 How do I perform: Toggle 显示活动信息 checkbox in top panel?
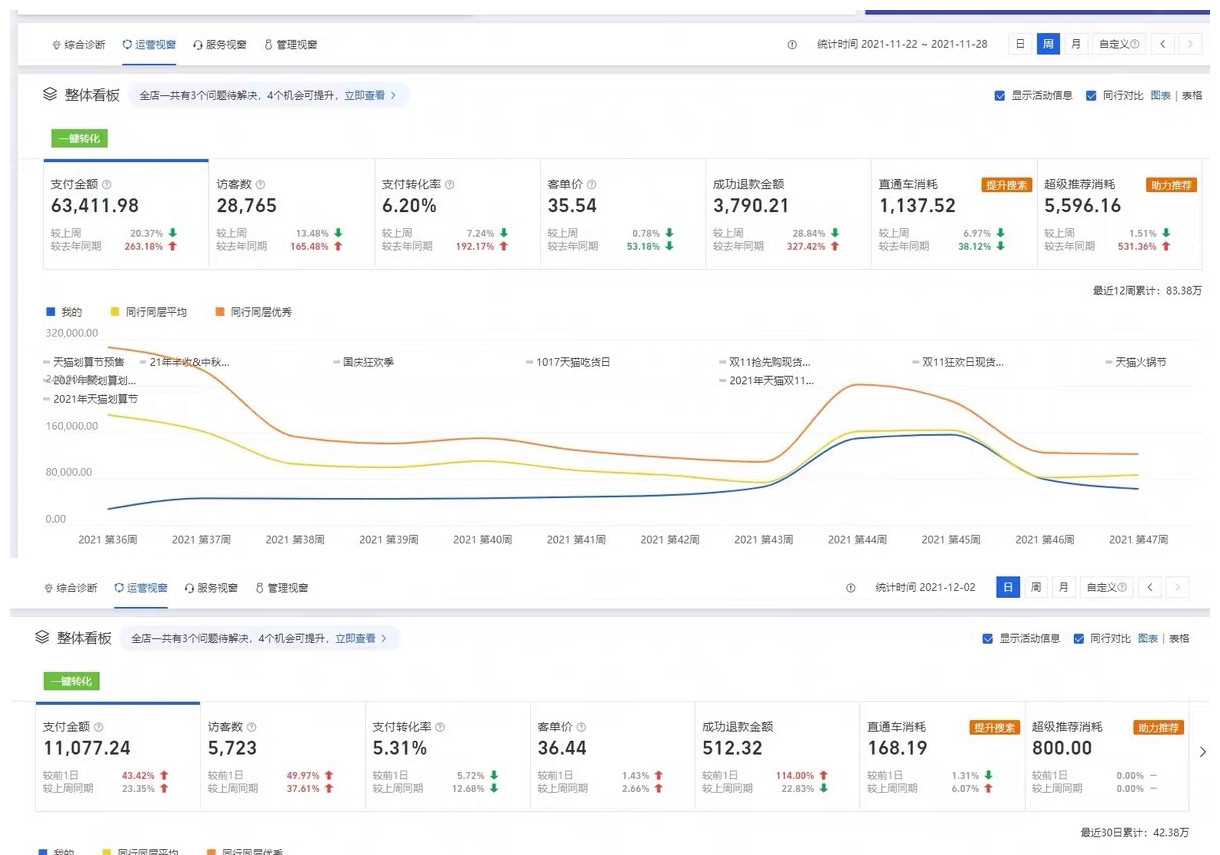click(x=1000, y=96)
